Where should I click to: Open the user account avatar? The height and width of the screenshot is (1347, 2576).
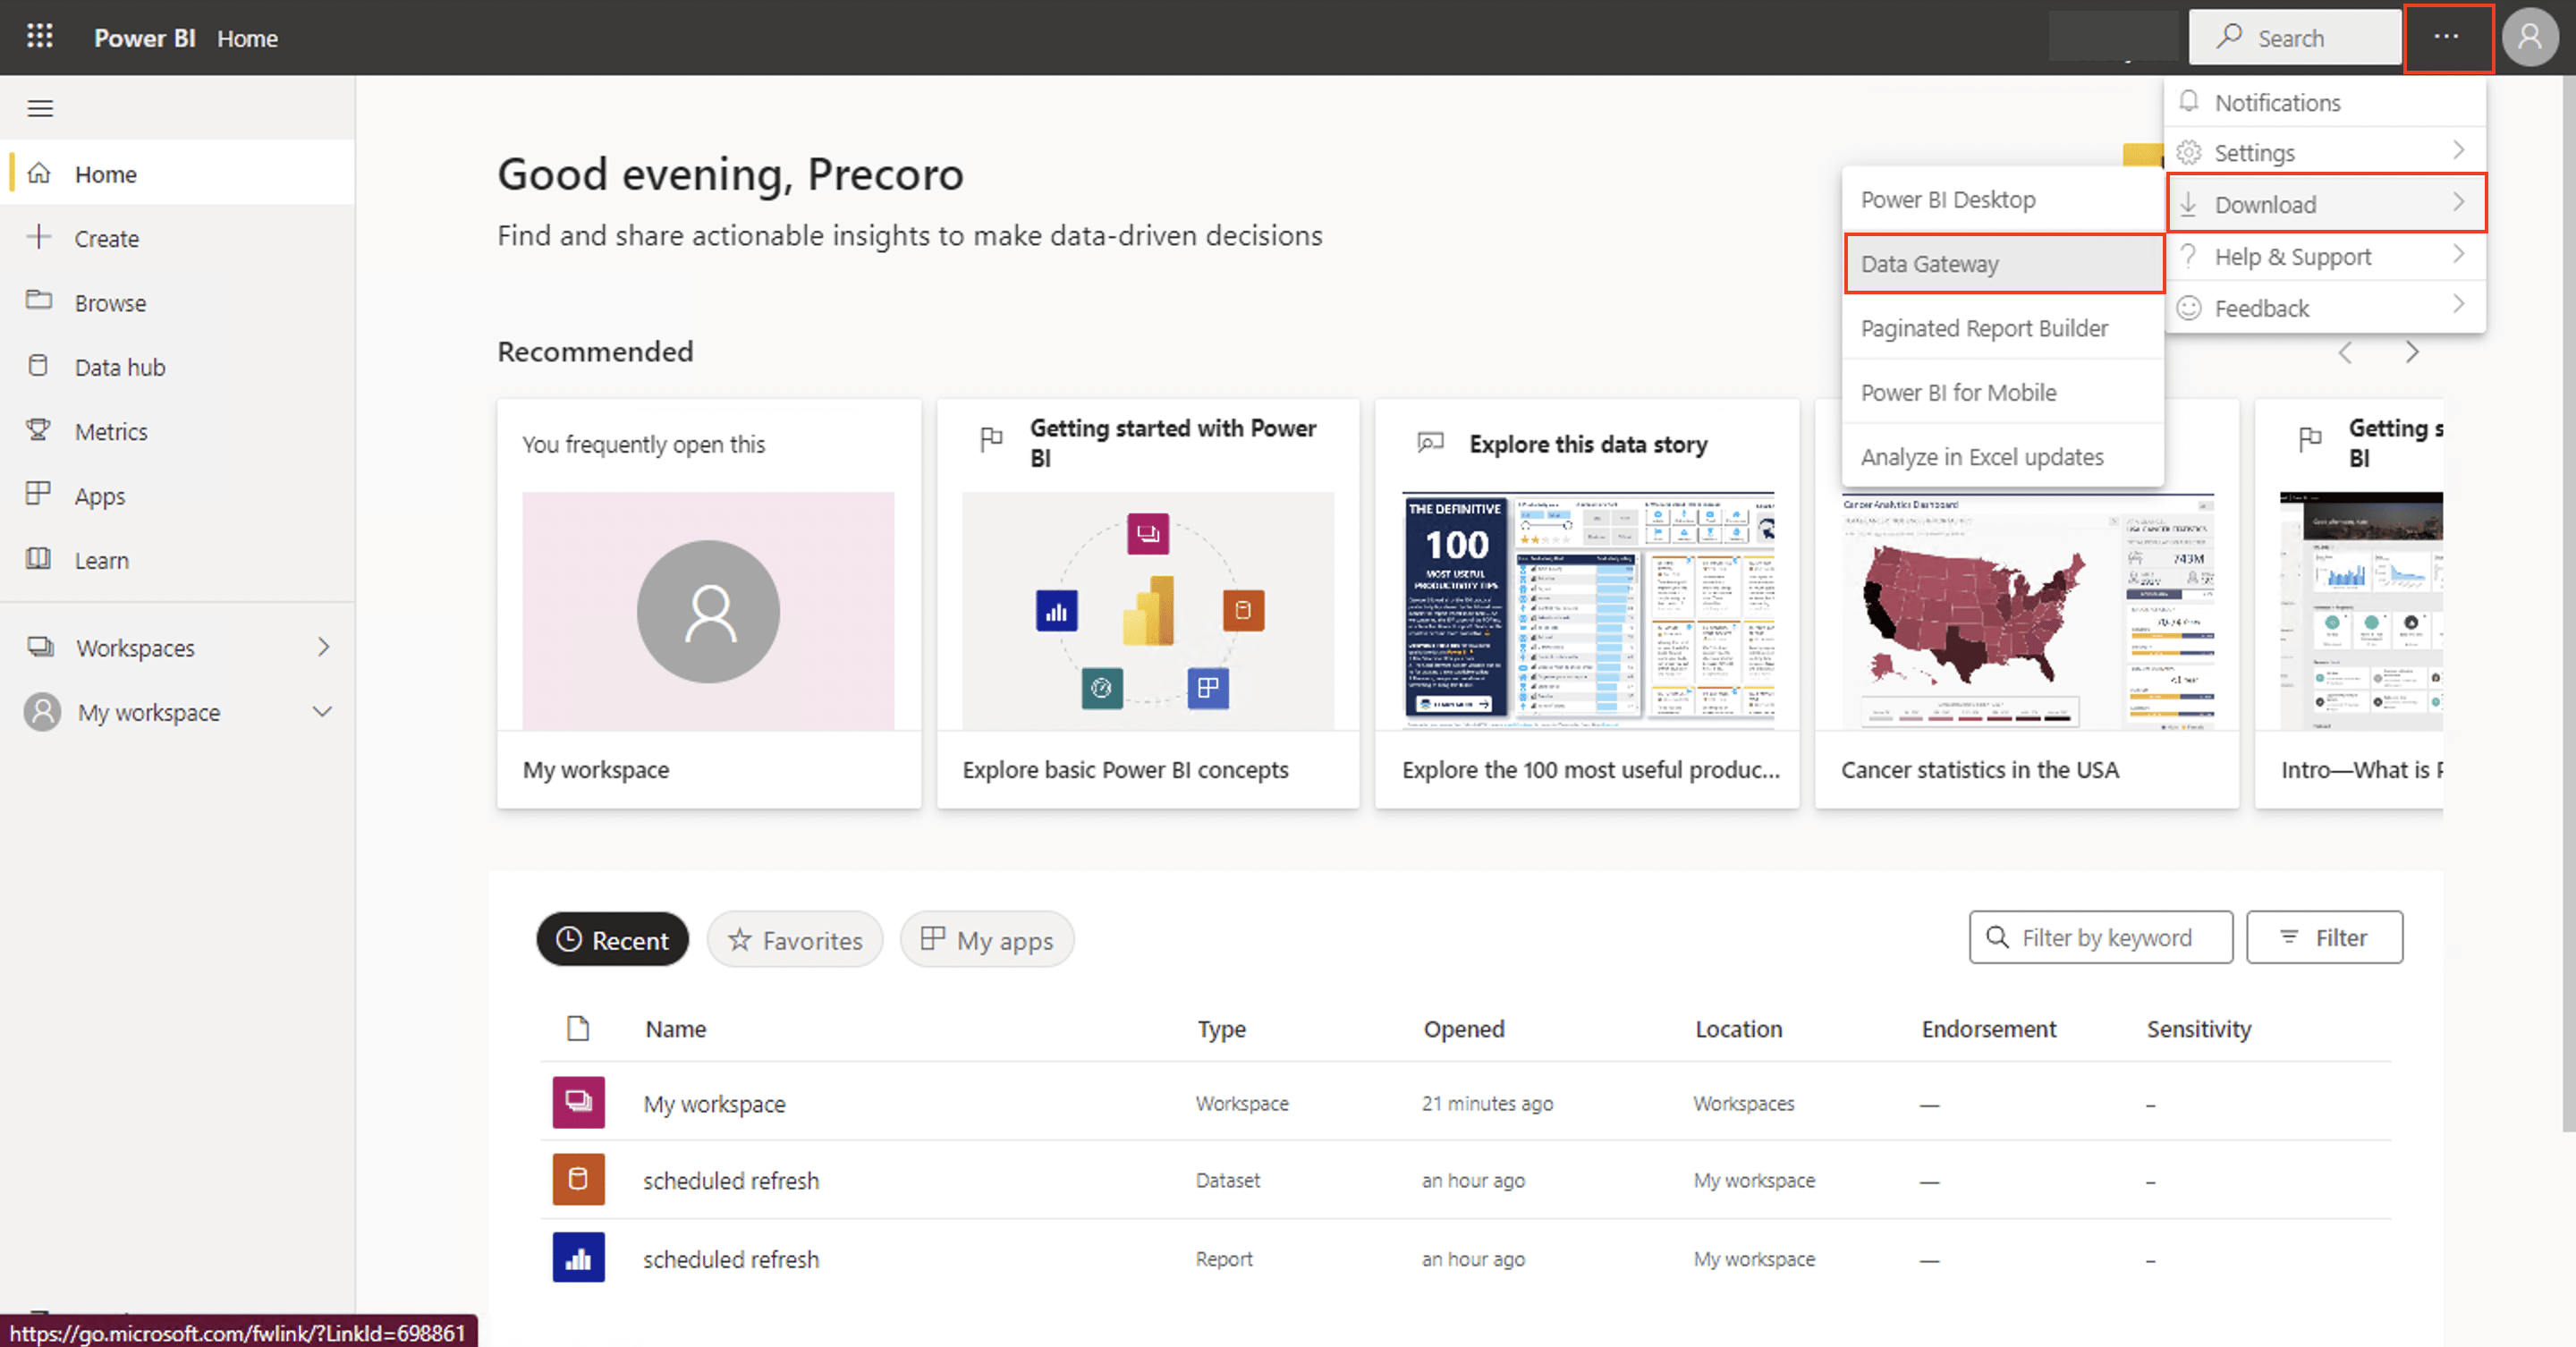pyautogui.click(x=2529, y=37)
